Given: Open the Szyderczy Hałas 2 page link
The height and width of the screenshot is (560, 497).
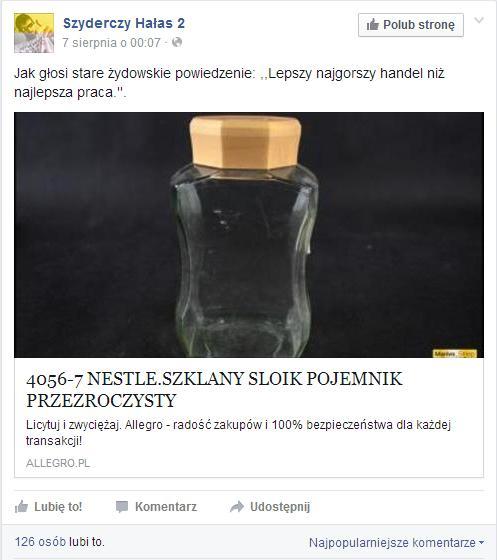Looking at the screenshot, I should [x=124, y=24].
